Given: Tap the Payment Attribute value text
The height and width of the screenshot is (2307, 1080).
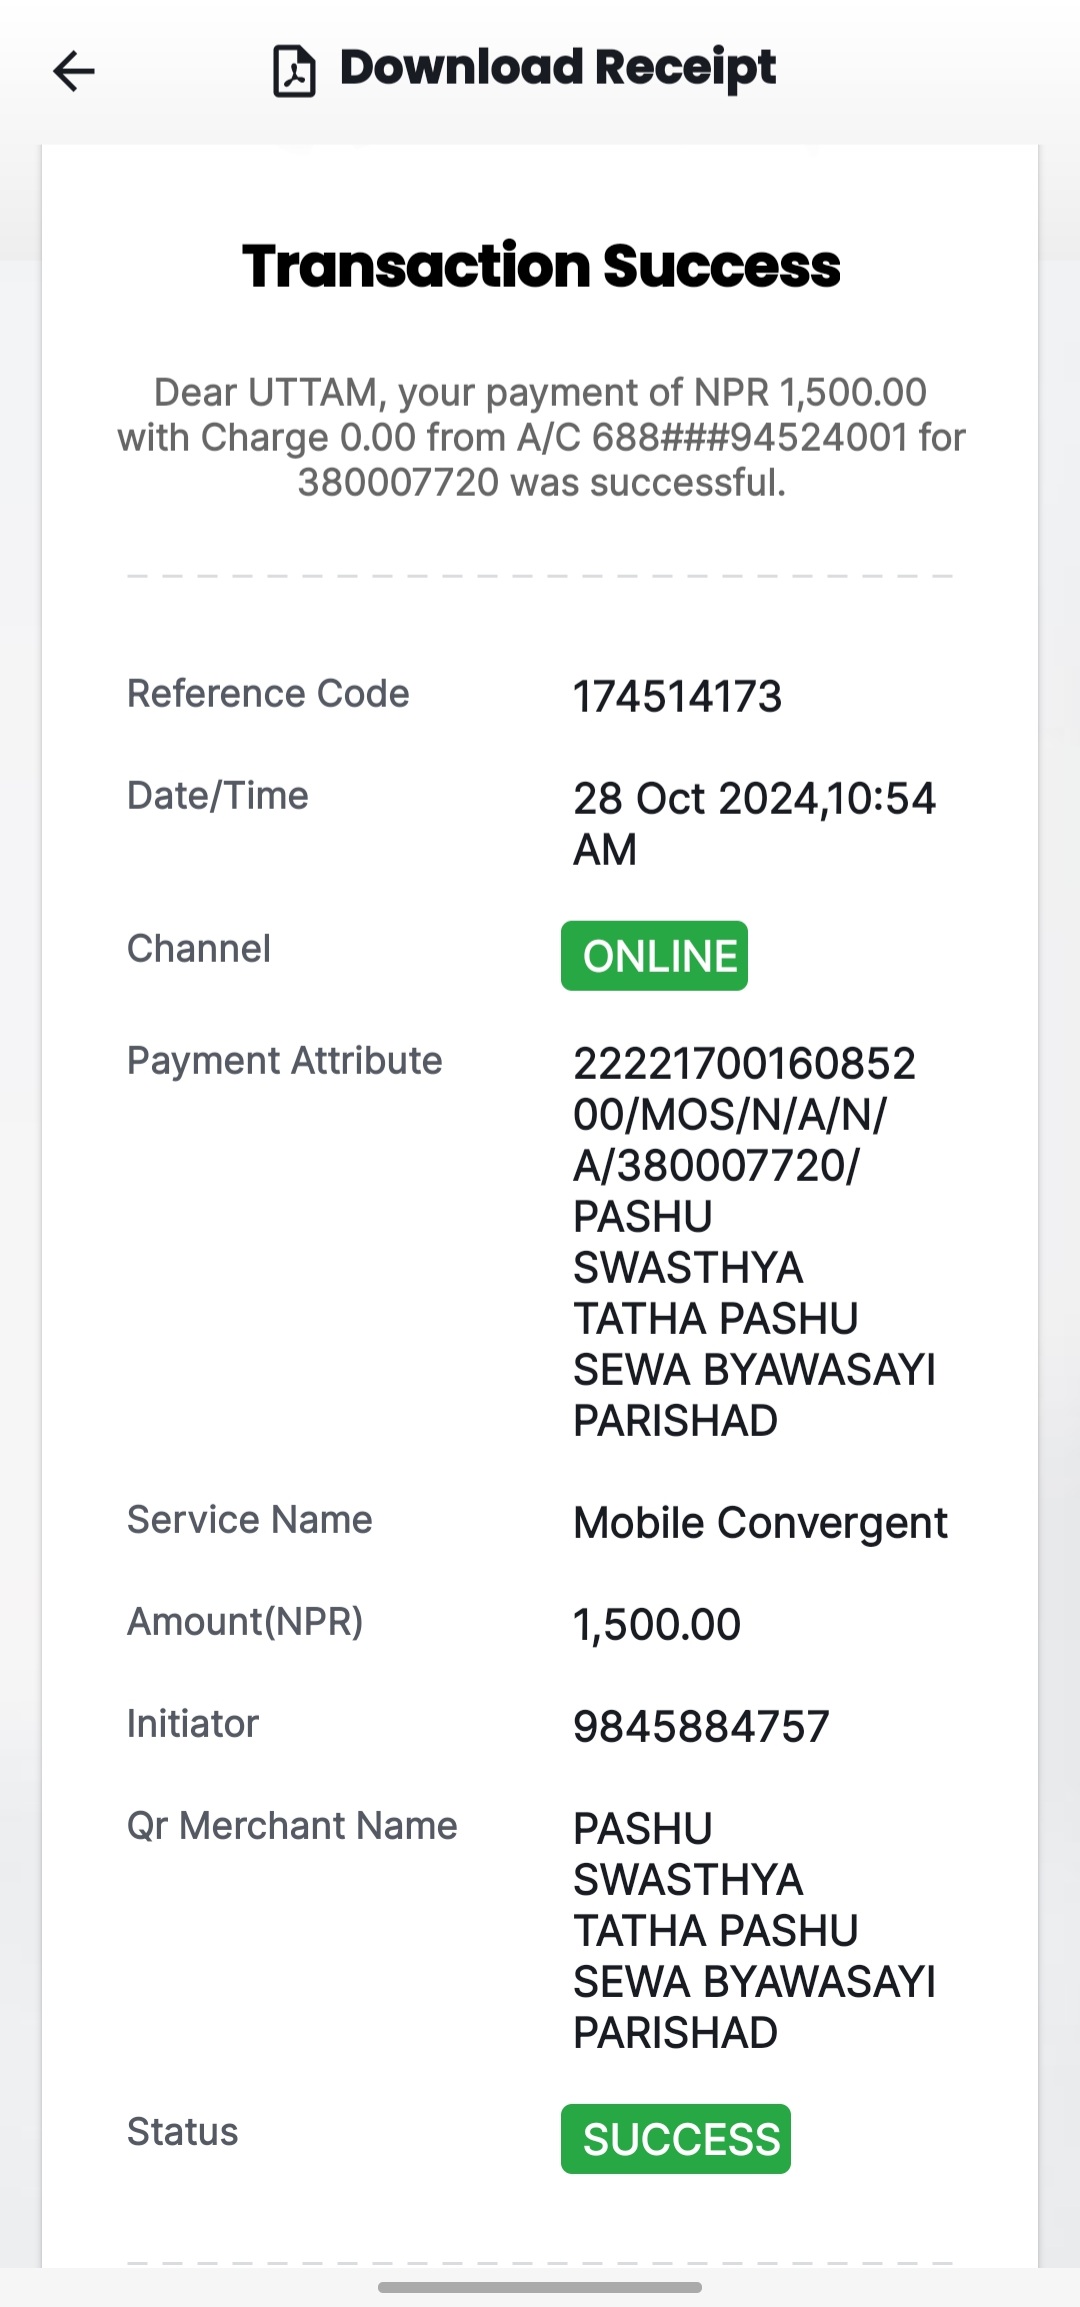Looking at the screenshot, I should coord(754,1242).
